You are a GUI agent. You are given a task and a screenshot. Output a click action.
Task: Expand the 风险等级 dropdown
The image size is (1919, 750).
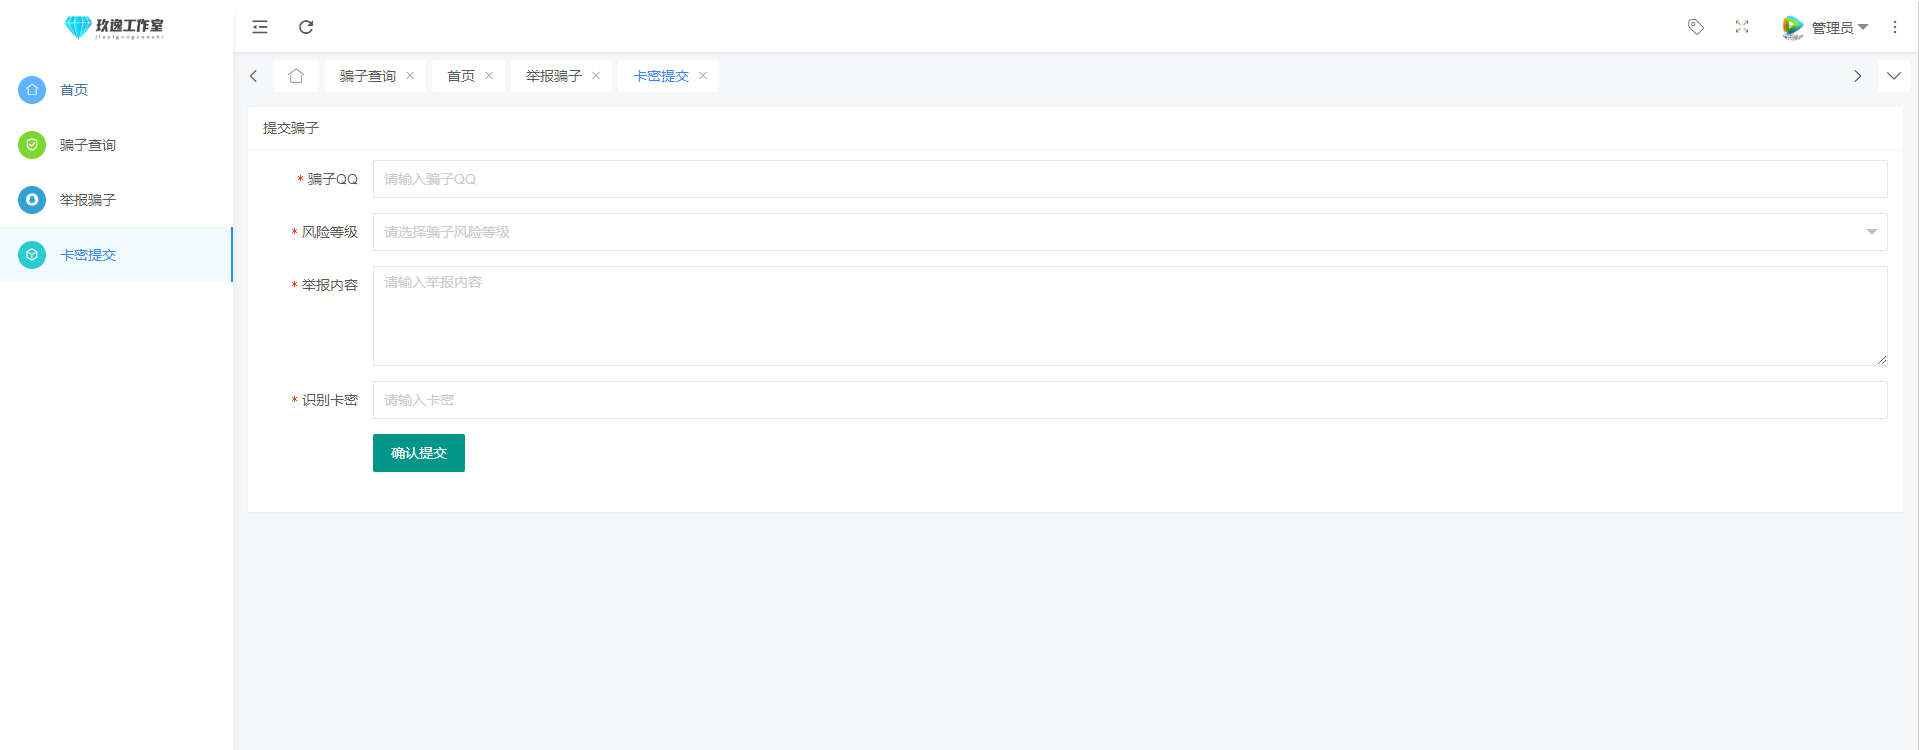[x=1129, y=232]
